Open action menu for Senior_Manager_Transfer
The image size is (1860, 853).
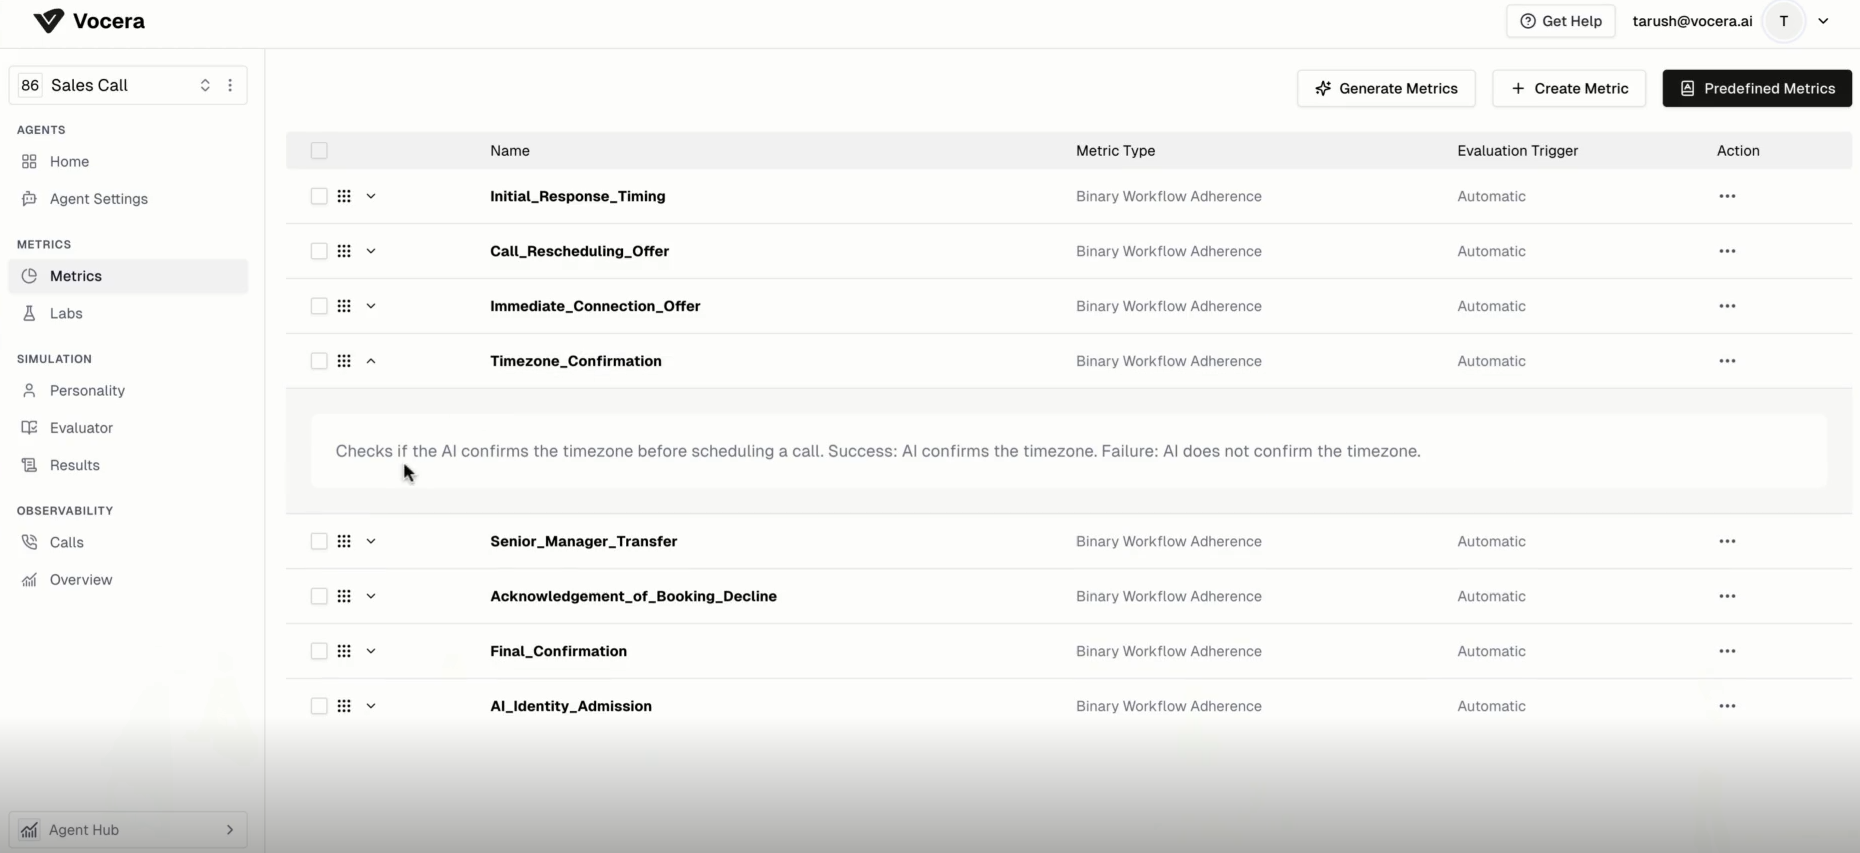[1727, 541]
